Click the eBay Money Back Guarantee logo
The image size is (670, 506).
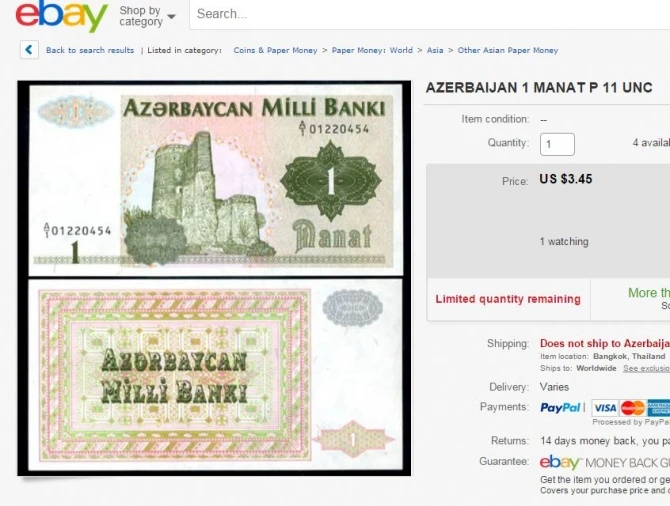point(605,462)
